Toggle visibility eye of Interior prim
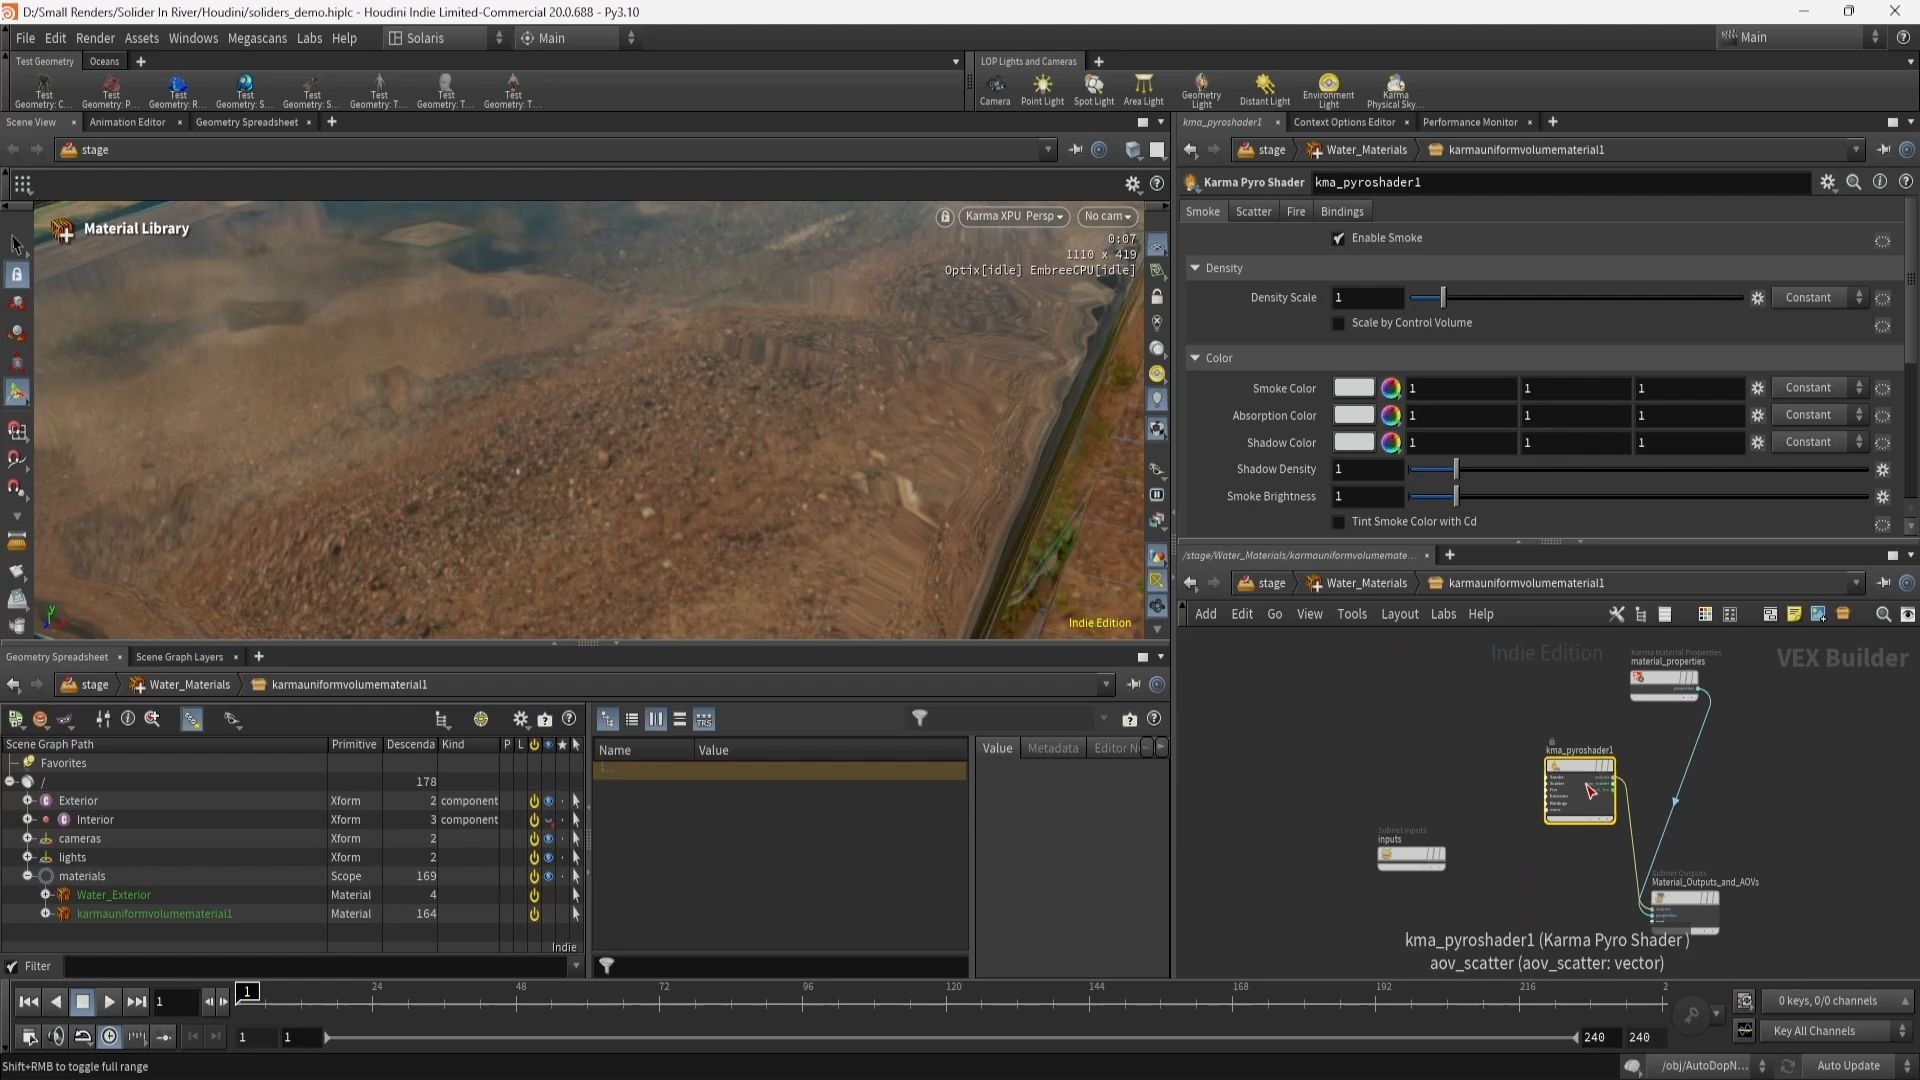The image size is (1920, 1080). pos(548,820)
